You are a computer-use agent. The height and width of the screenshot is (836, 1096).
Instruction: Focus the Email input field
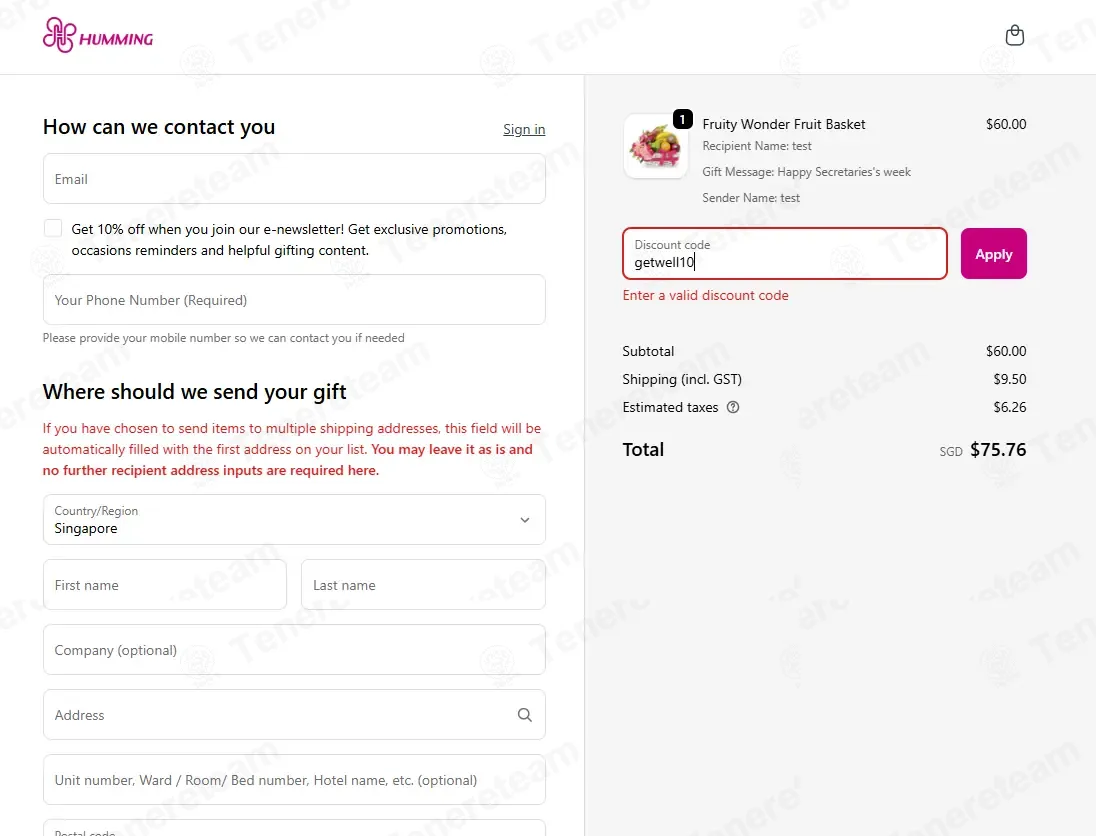(294, 179)
